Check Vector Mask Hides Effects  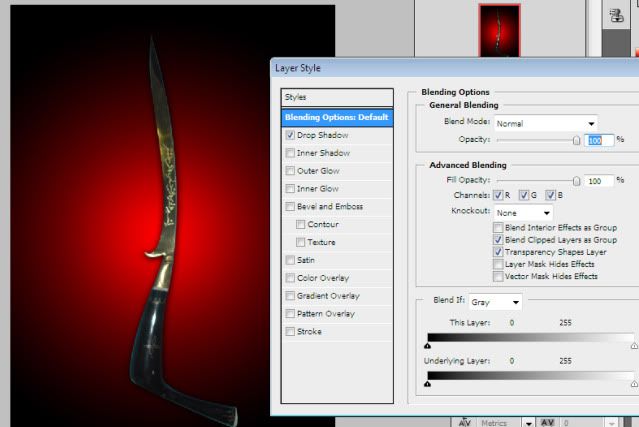coord(498,276)
